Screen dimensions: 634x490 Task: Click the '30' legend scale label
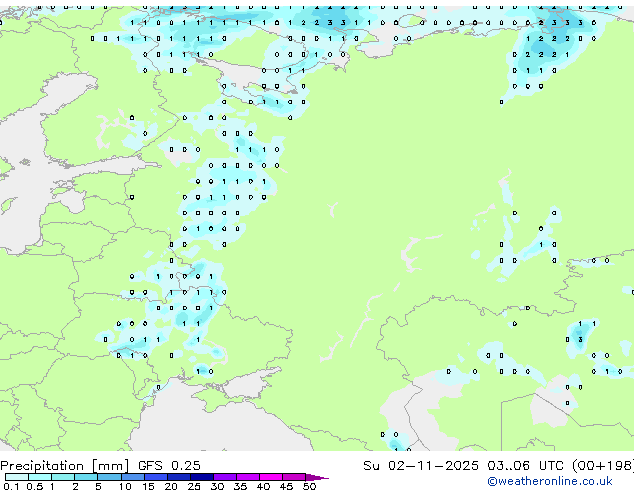pyautogui.click(x=217, y=486)
